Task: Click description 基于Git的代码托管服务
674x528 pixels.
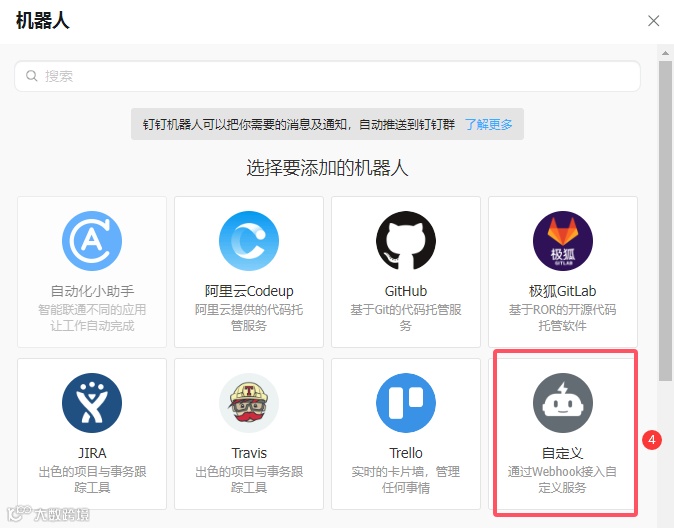Action: click(x=406, y=317)
